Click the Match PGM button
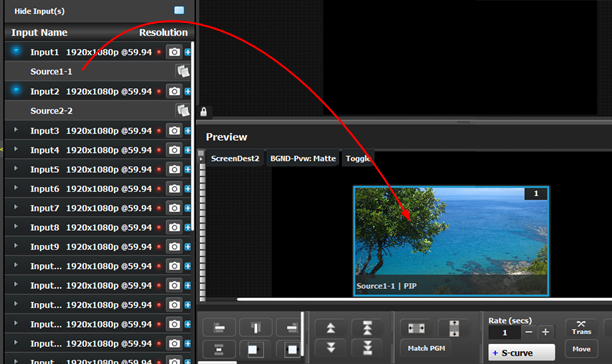 point(426,348)
